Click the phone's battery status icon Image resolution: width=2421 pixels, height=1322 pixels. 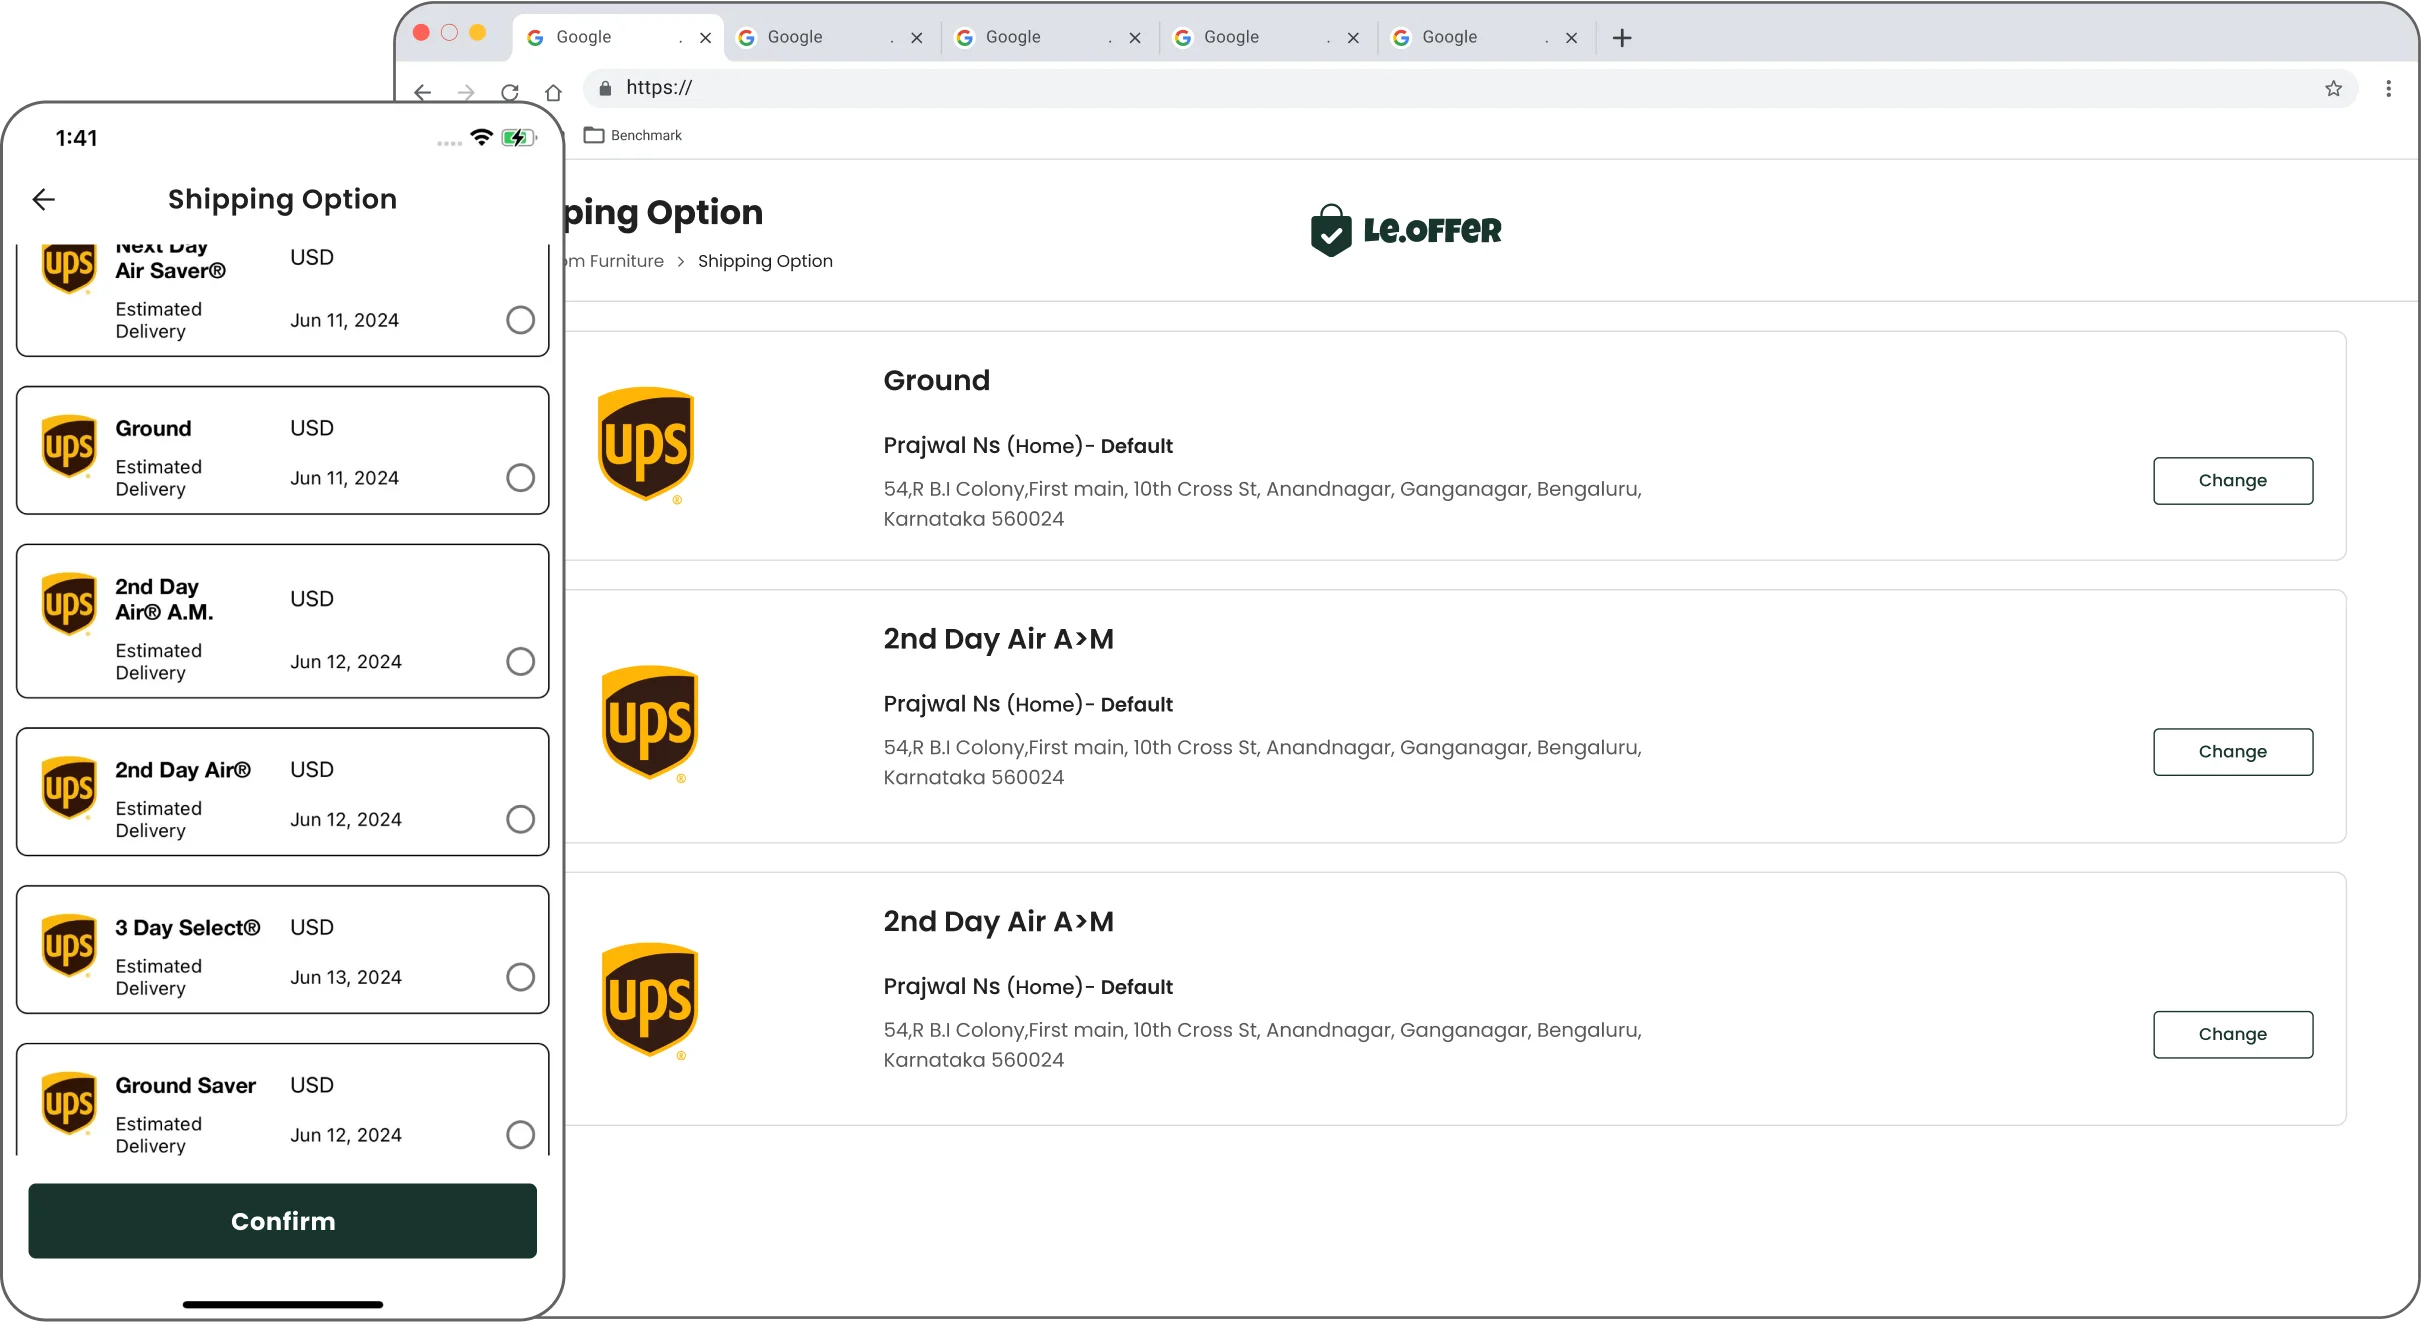coord(519,137)
